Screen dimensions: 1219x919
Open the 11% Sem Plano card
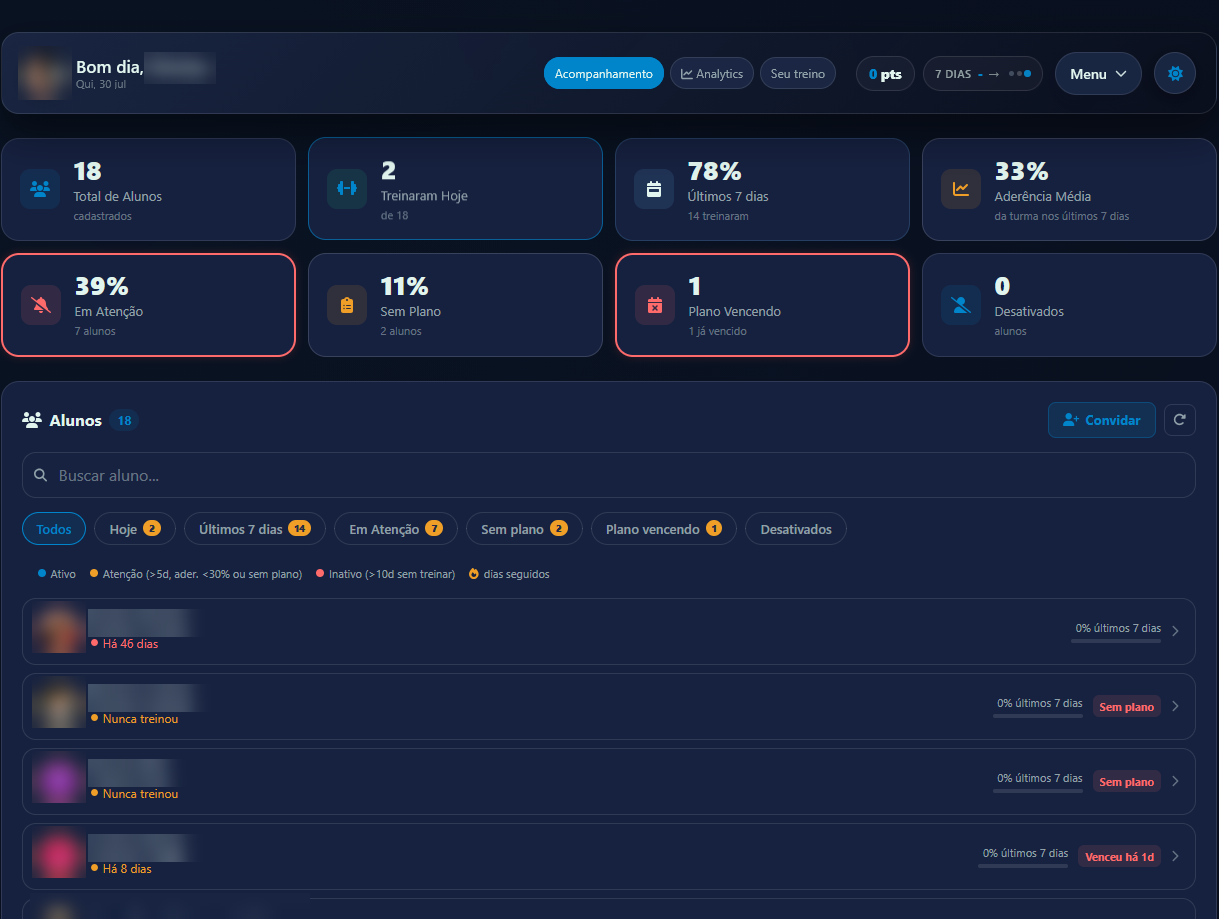pos(455,305)
